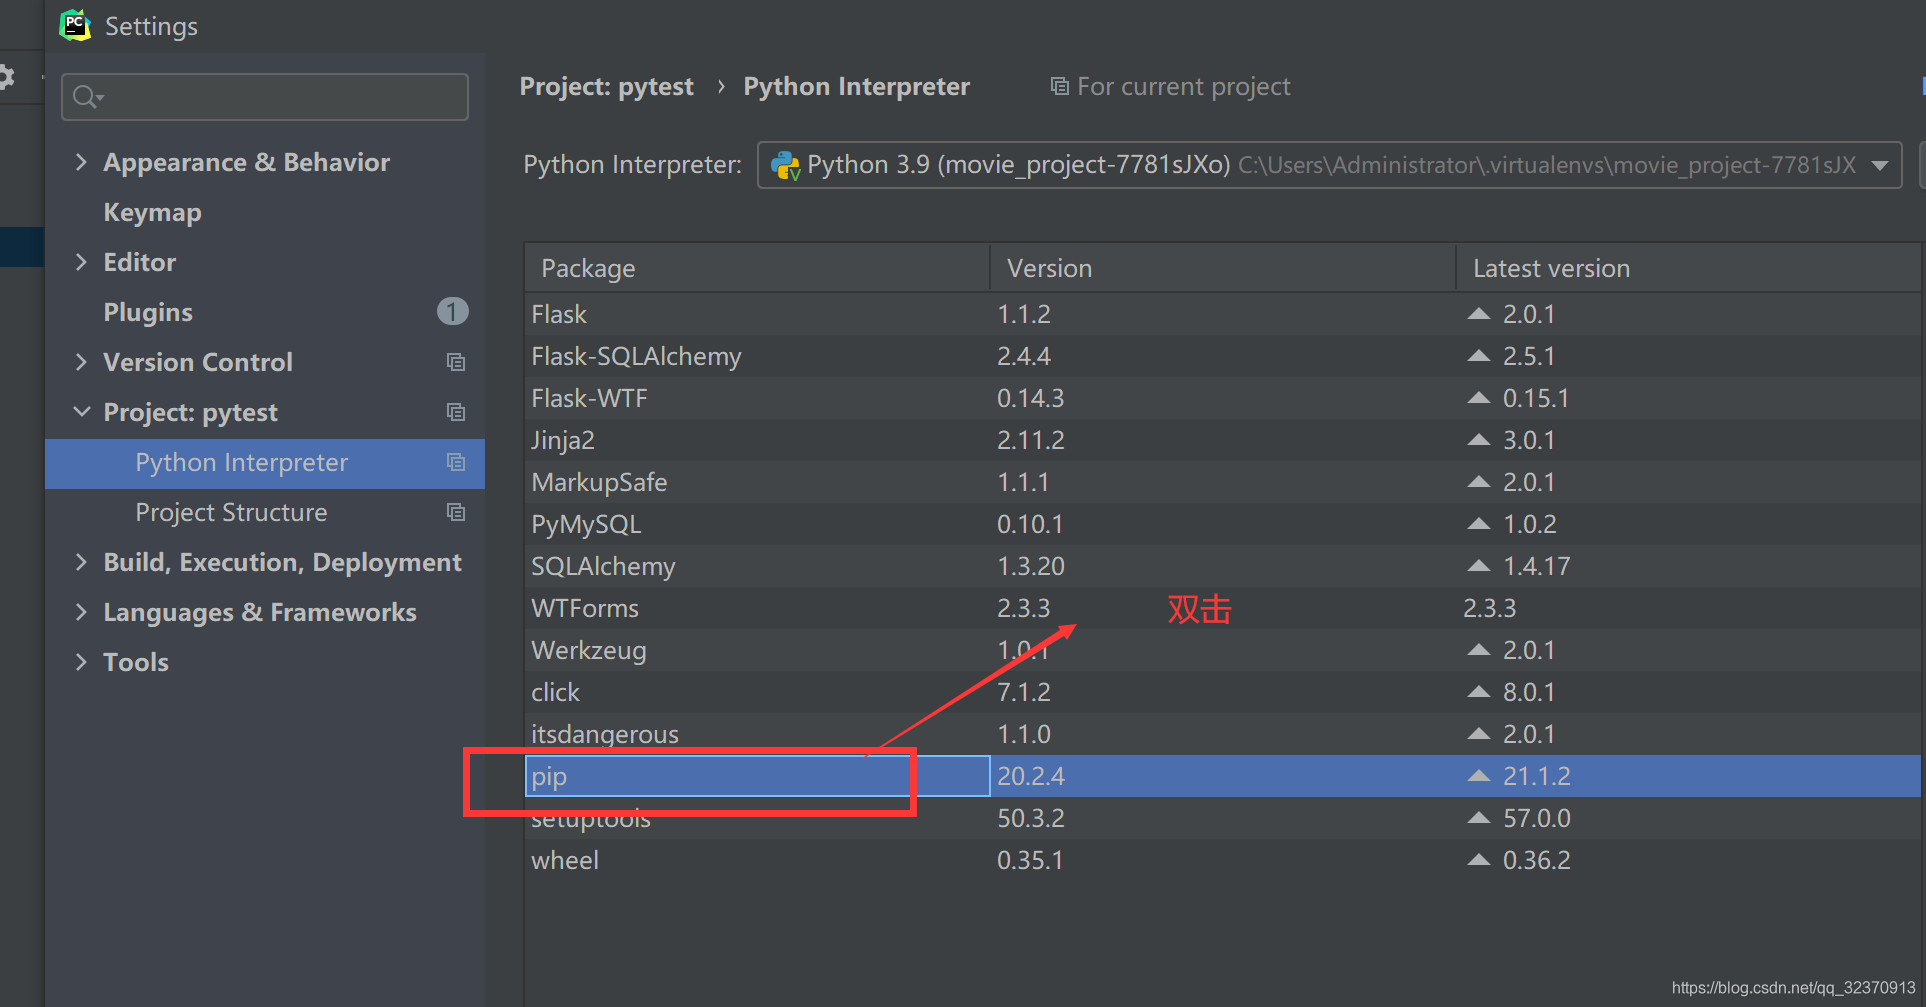Sort table by Latest version column header

pyautogui.click(x=1688, y=268)
